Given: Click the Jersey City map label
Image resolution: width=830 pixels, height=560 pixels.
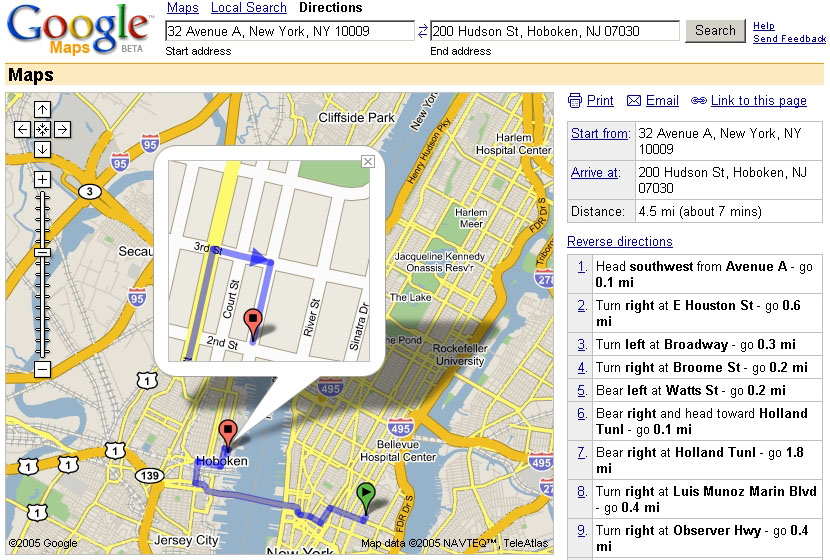Looking at the screenshot, I should pos(186,540).
